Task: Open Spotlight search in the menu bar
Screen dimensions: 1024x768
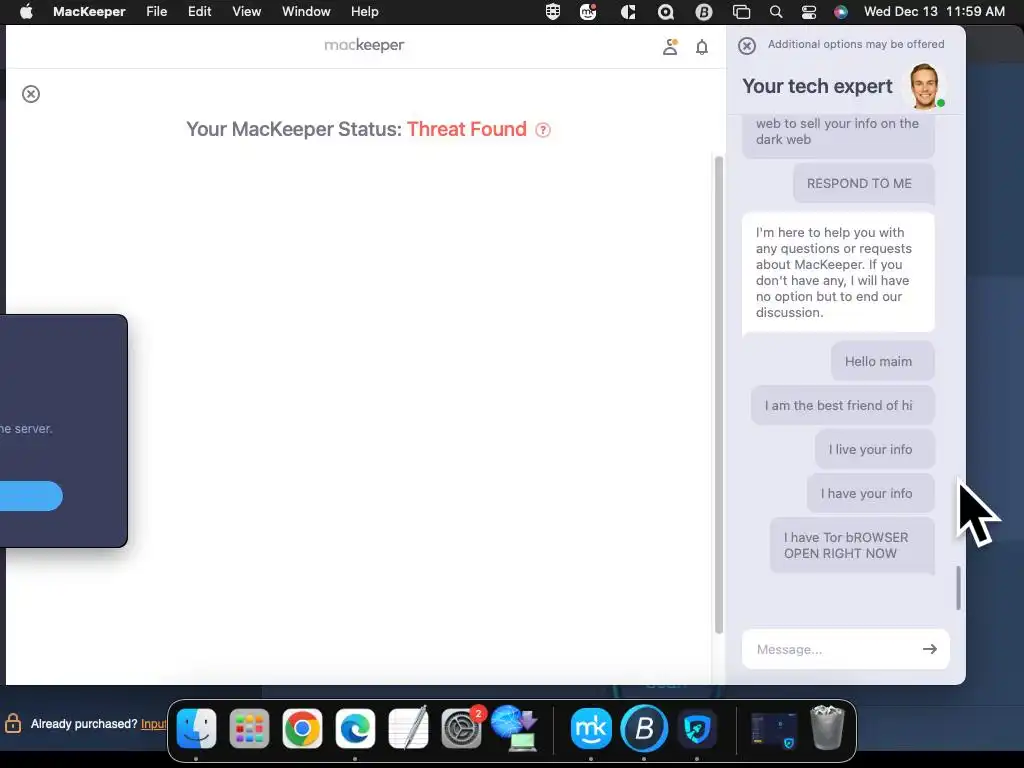Action: [776, 12]
